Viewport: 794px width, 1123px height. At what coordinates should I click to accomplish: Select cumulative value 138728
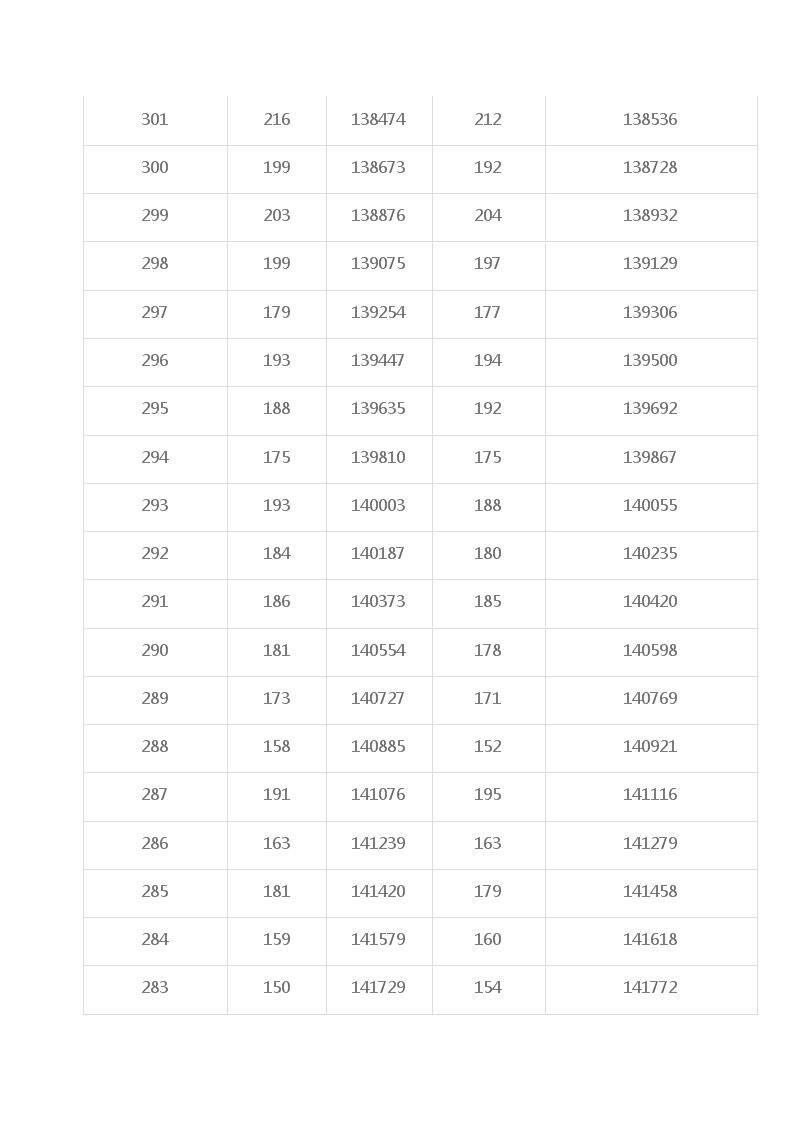[x=651, y=168]
